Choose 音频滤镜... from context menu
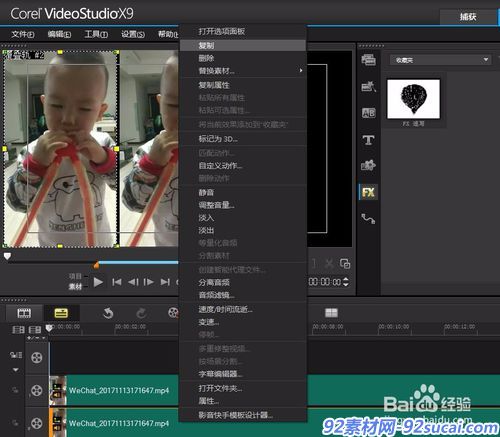The height and width of the screenshot is (437, 500). pyautogui.click(x=243, y=295)
